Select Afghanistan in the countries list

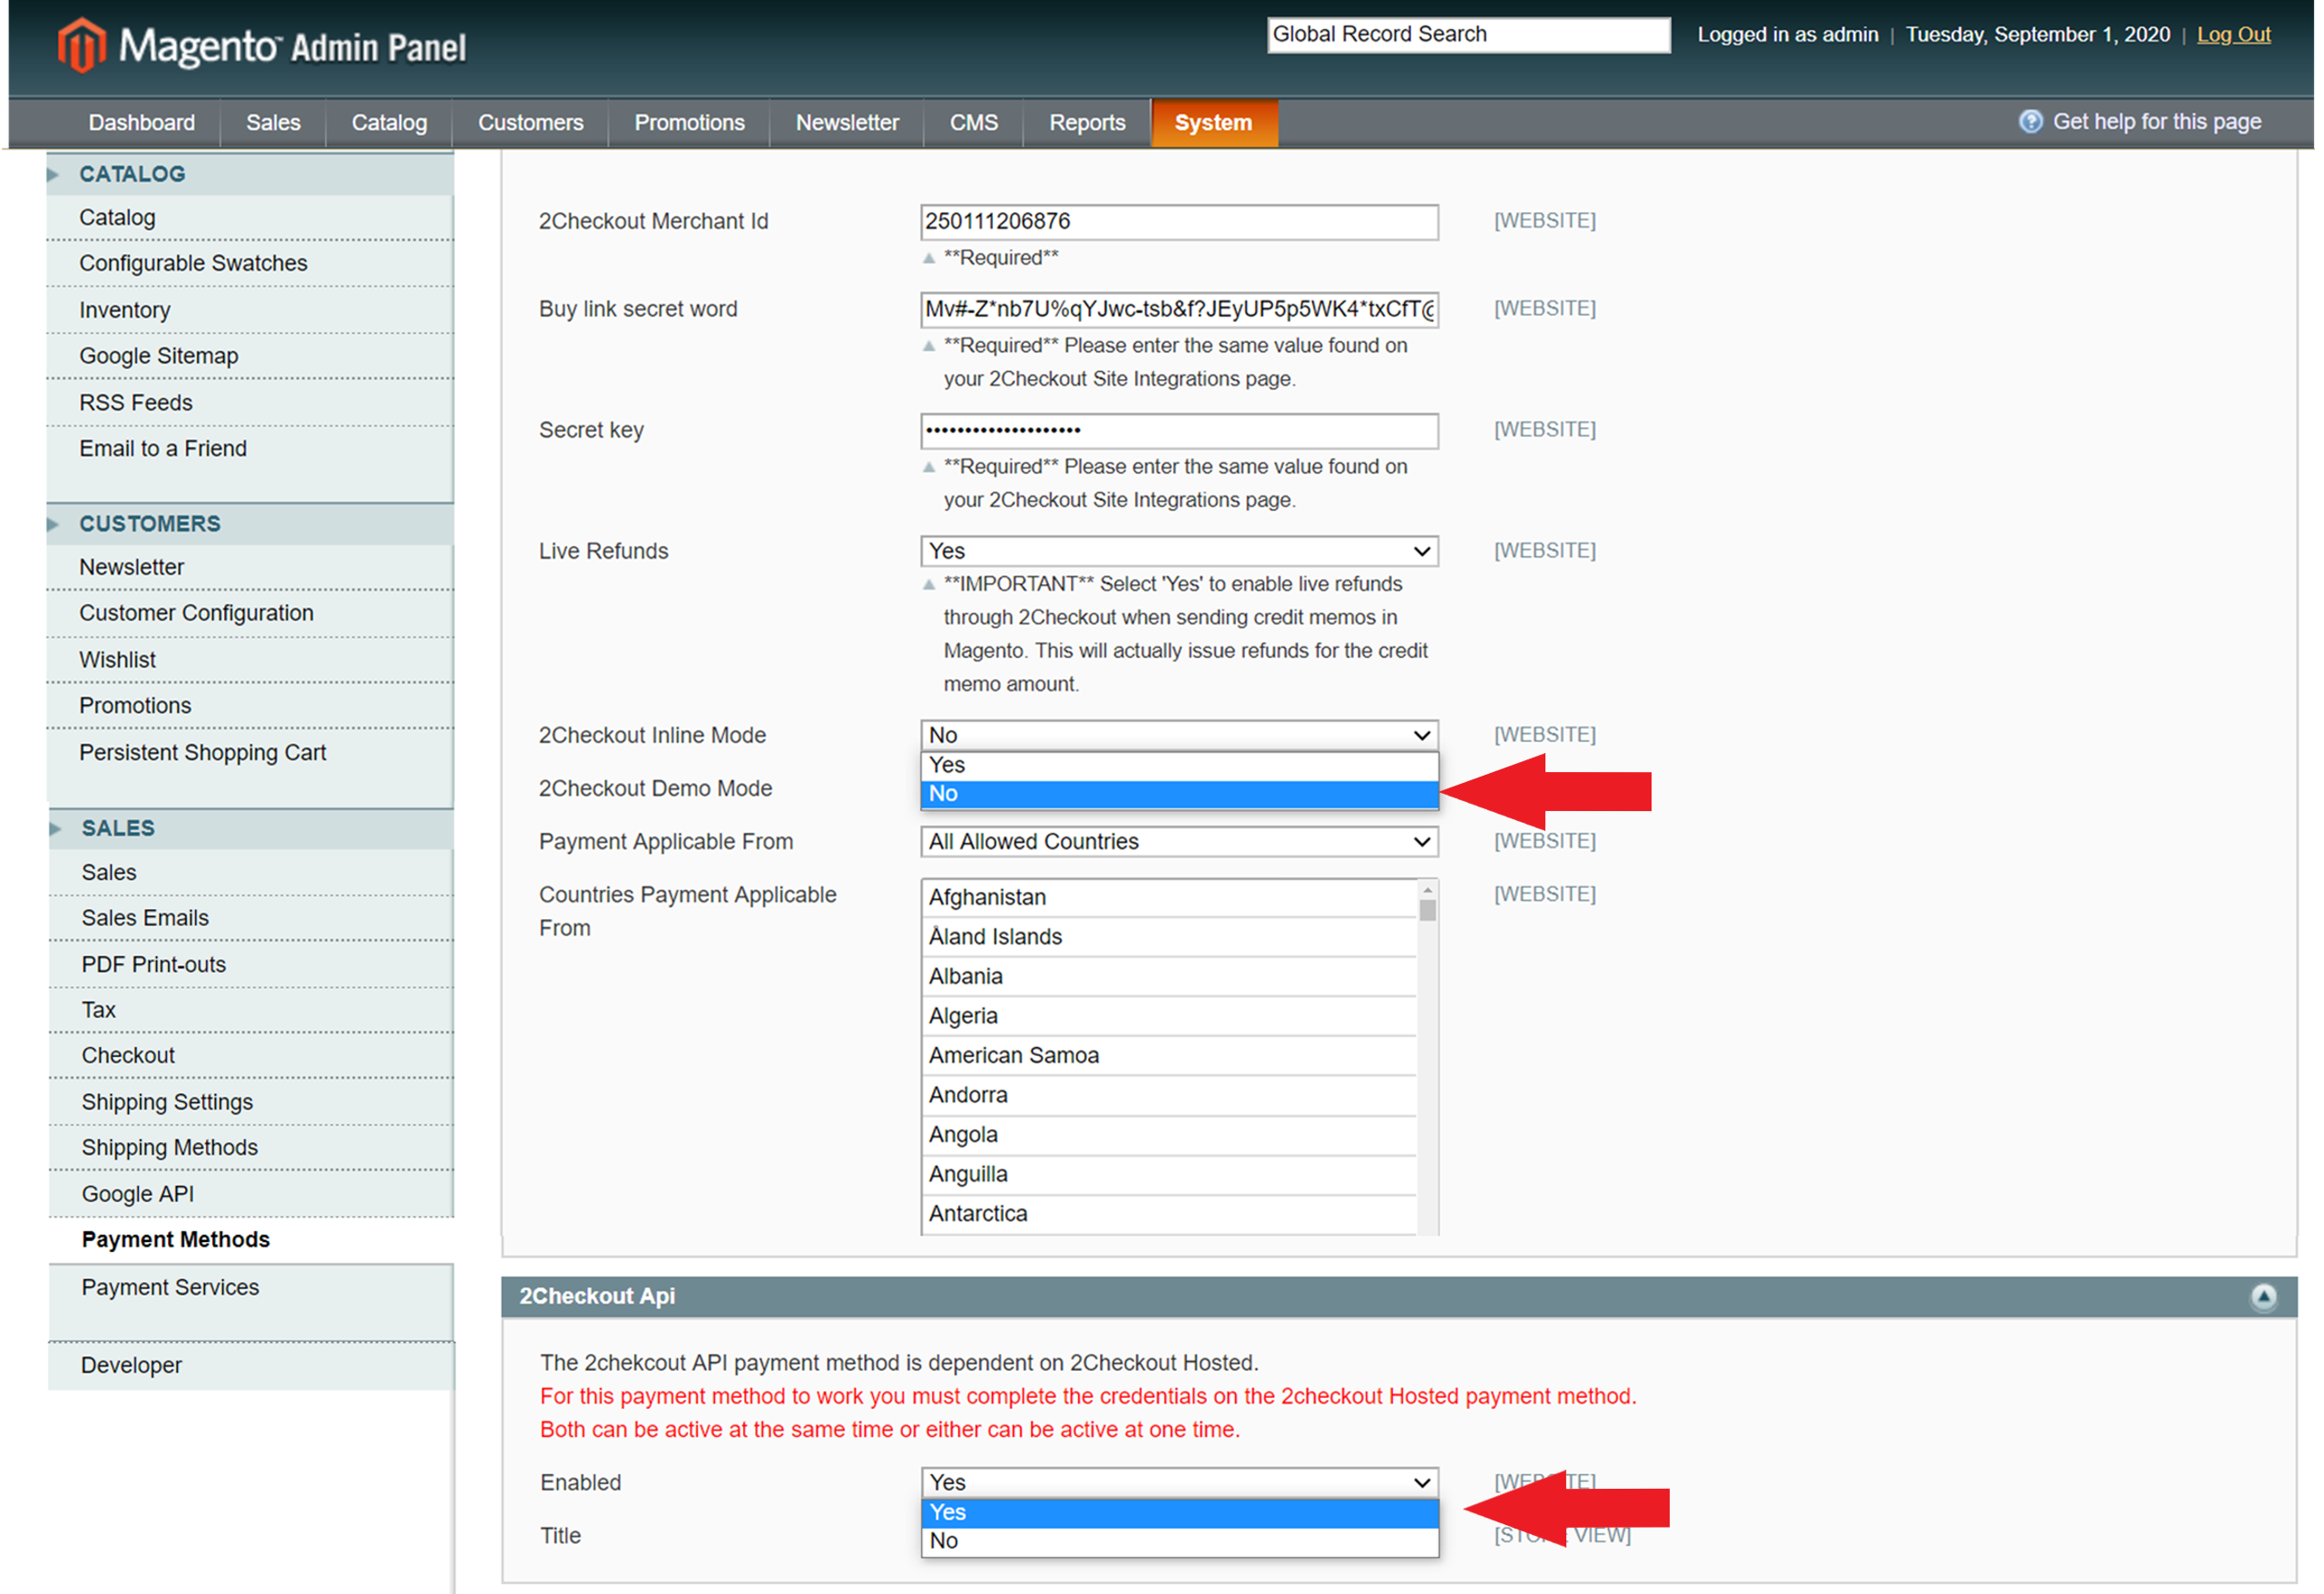coord(1169,898)
